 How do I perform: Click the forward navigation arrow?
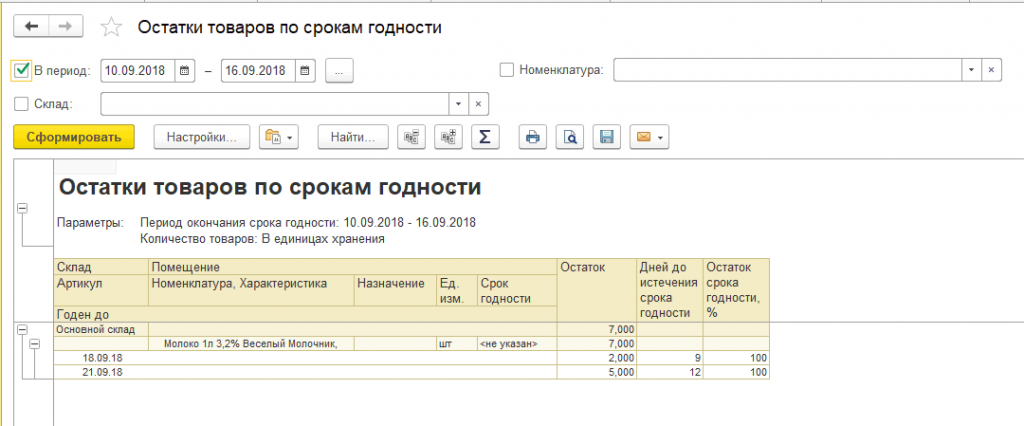(x=65, y=26)
